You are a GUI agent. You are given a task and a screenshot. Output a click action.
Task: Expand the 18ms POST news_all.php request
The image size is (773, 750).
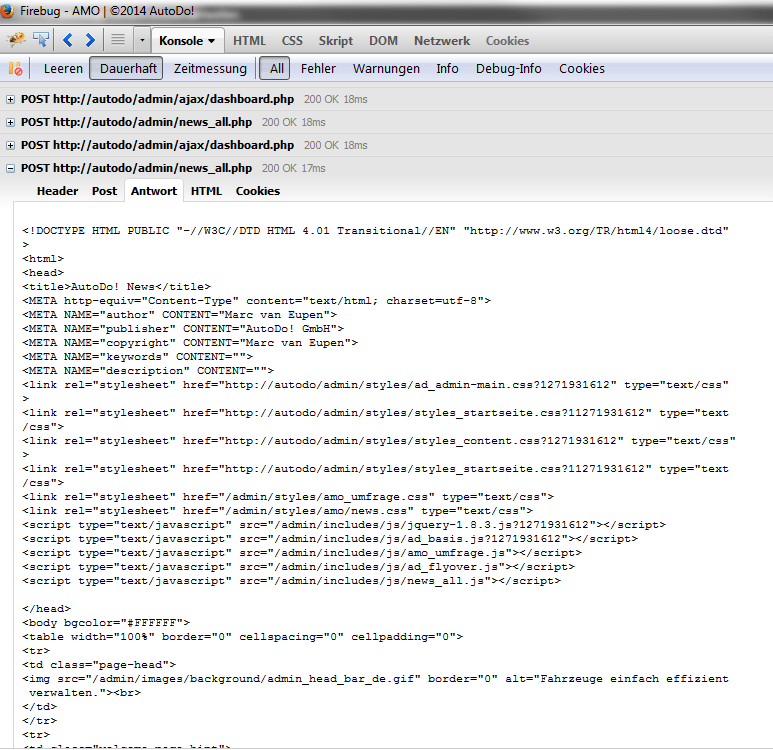click(10, 122)
